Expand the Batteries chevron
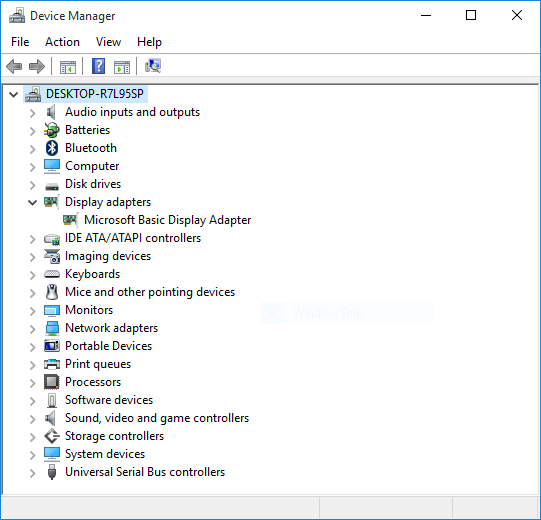The height and width of the screenshot is (520, 541). (x=33, y=131)
